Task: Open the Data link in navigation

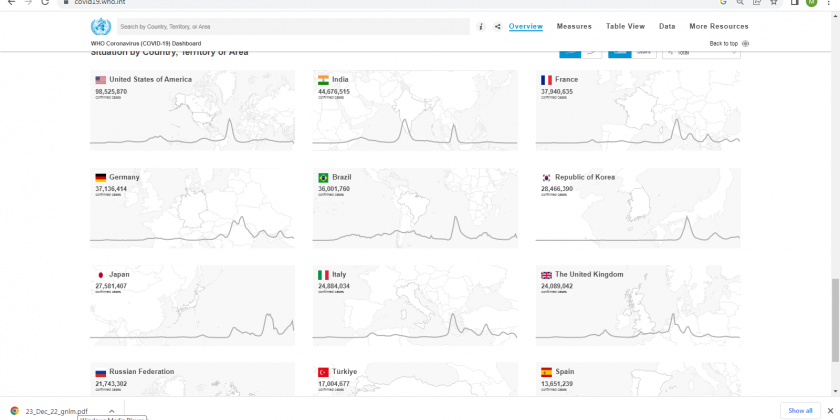Action: 667,27
